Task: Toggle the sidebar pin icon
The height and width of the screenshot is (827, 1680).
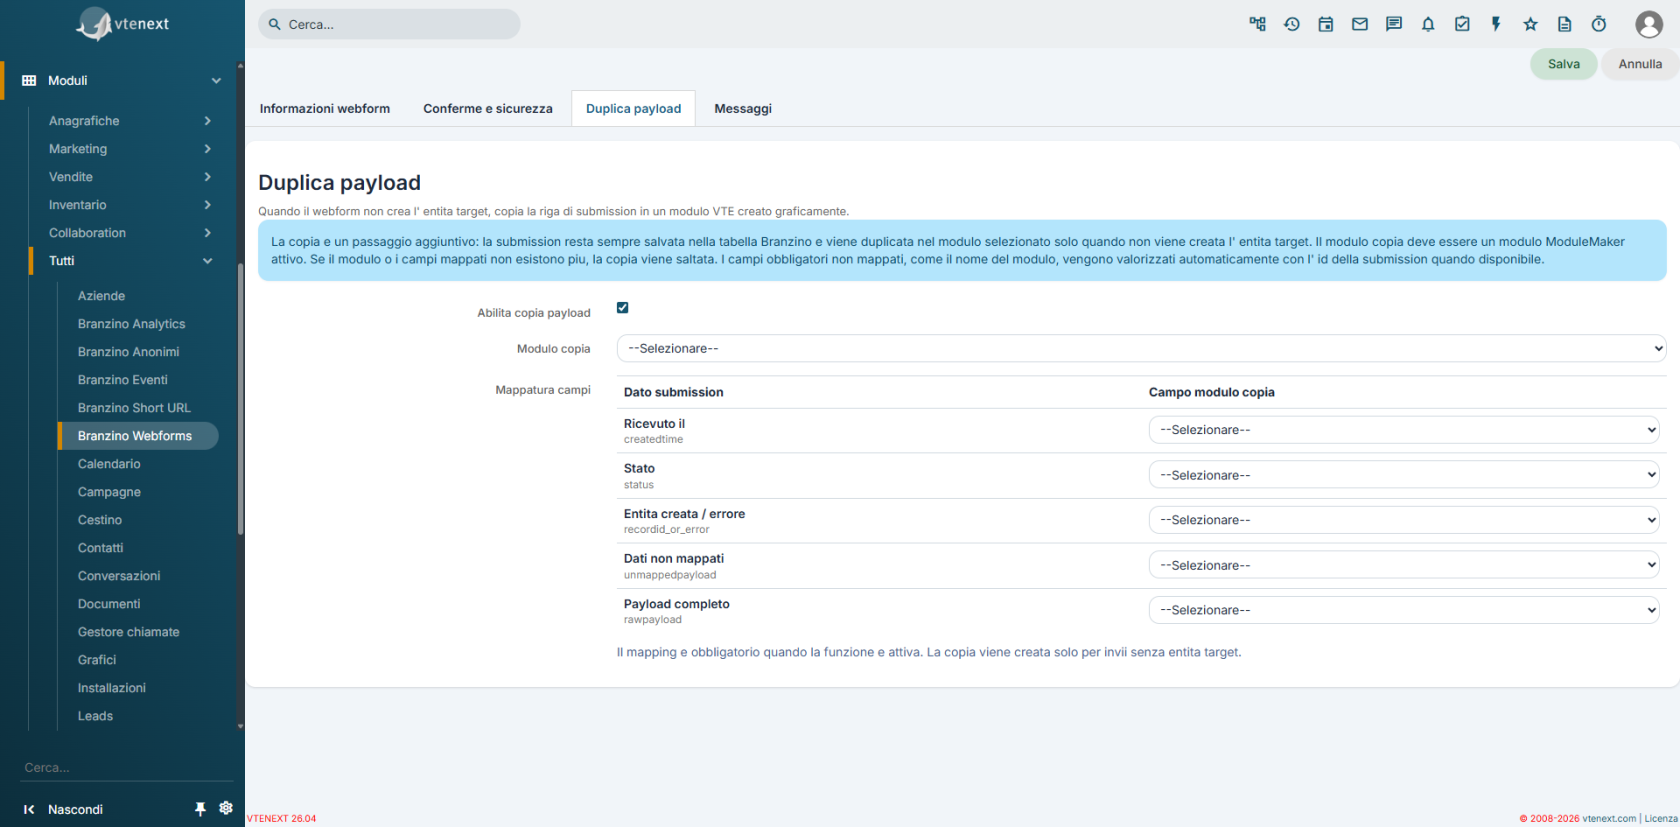Action: point(200,809)
